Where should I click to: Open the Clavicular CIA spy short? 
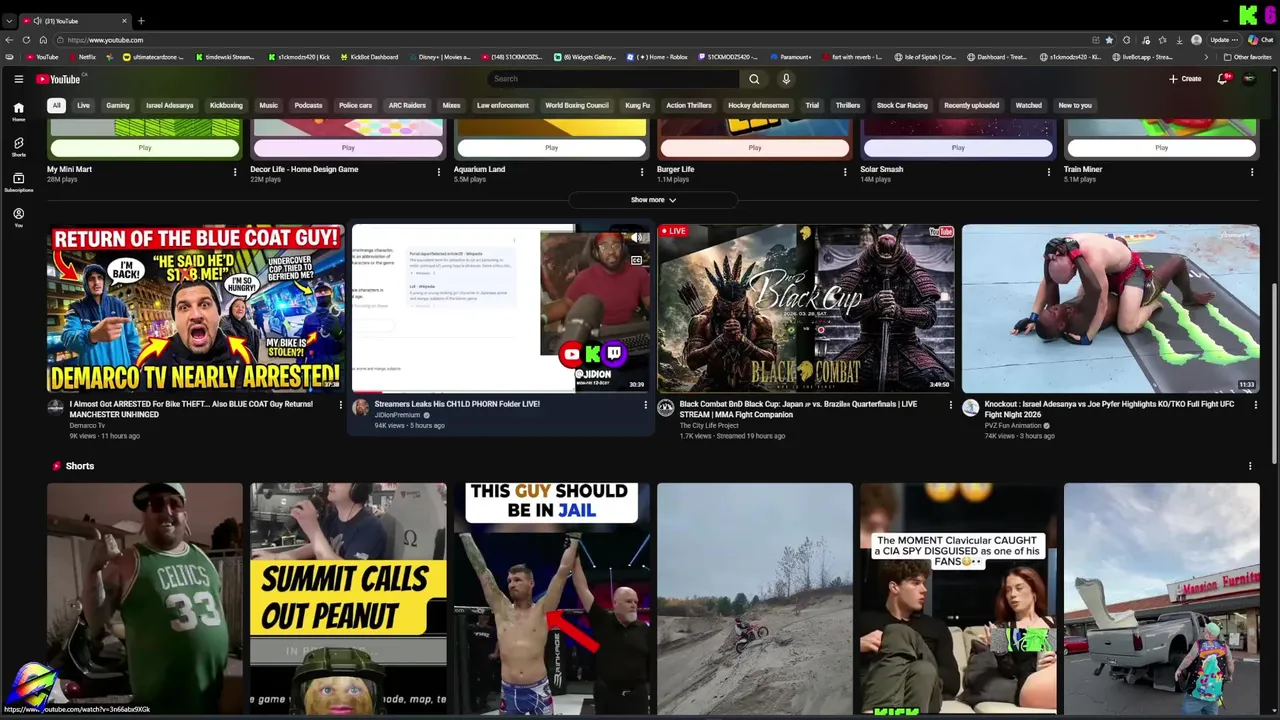[958, 599]
